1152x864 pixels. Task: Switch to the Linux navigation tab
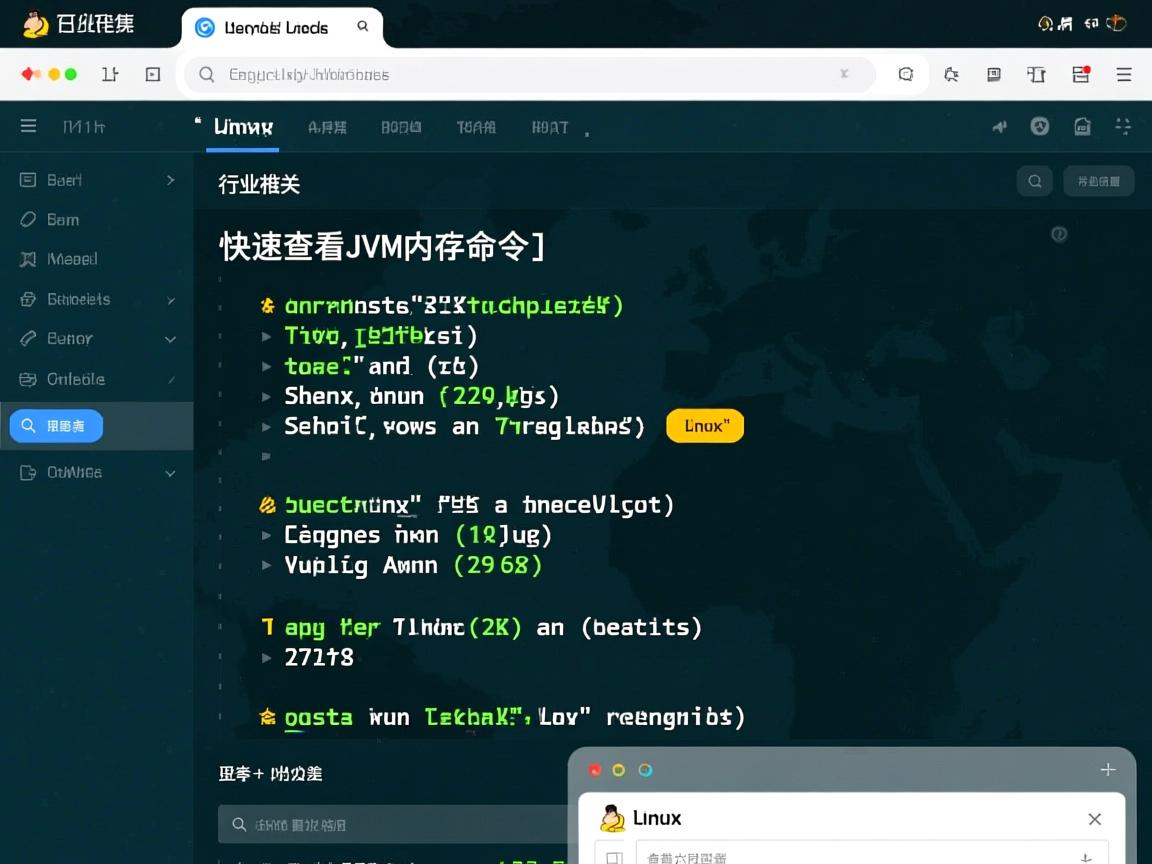[242, 127]
